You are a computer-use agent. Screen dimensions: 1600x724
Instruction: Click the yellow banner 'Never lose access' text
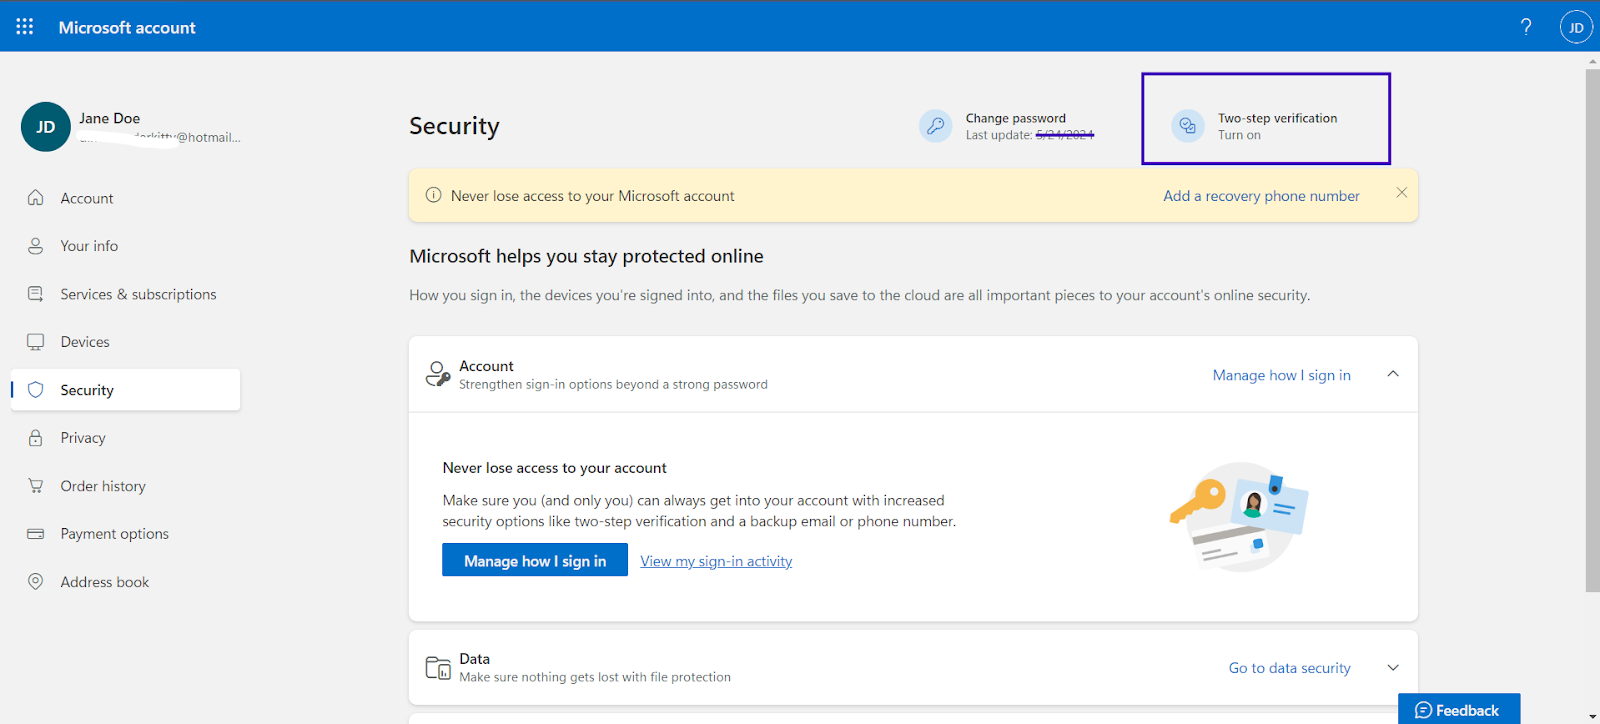click(593, 196)
